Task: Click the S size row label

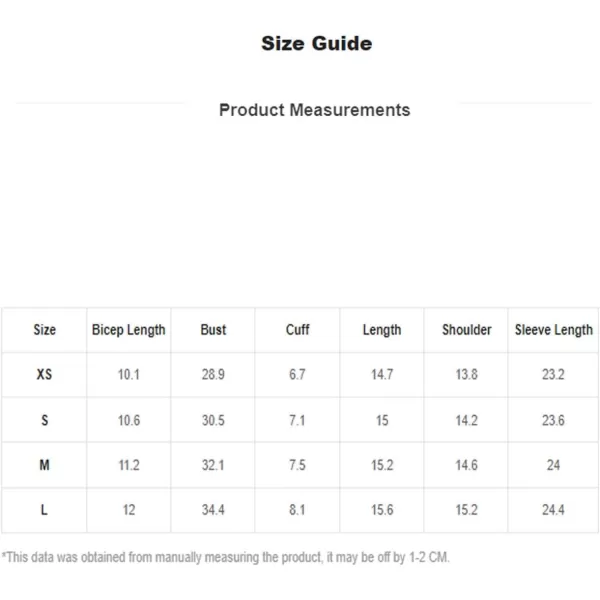Action: tap(44, 420)
